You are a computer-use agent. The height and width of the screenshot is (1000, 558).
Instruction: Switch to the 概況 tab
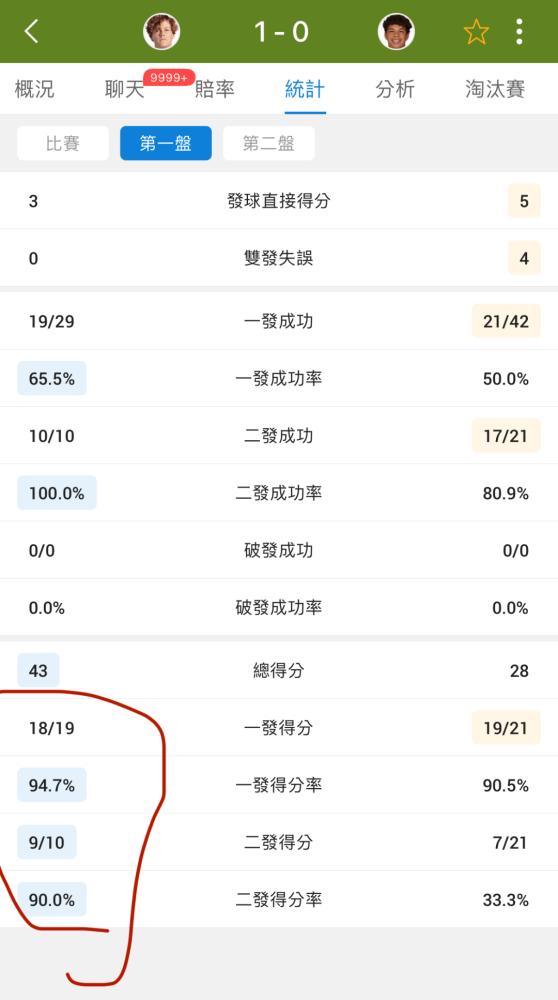[34, 89]
